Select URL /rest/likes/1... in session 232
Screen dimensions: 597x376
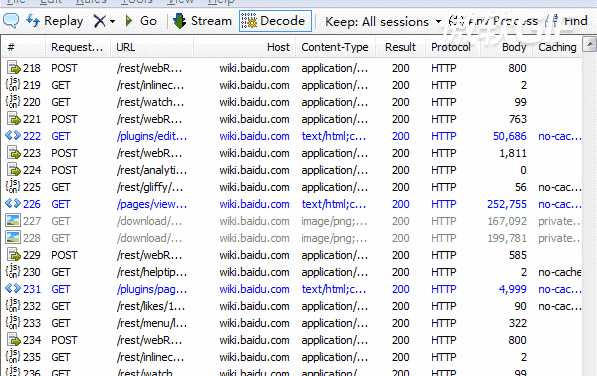pyautogui.click(x=151, y=306)
